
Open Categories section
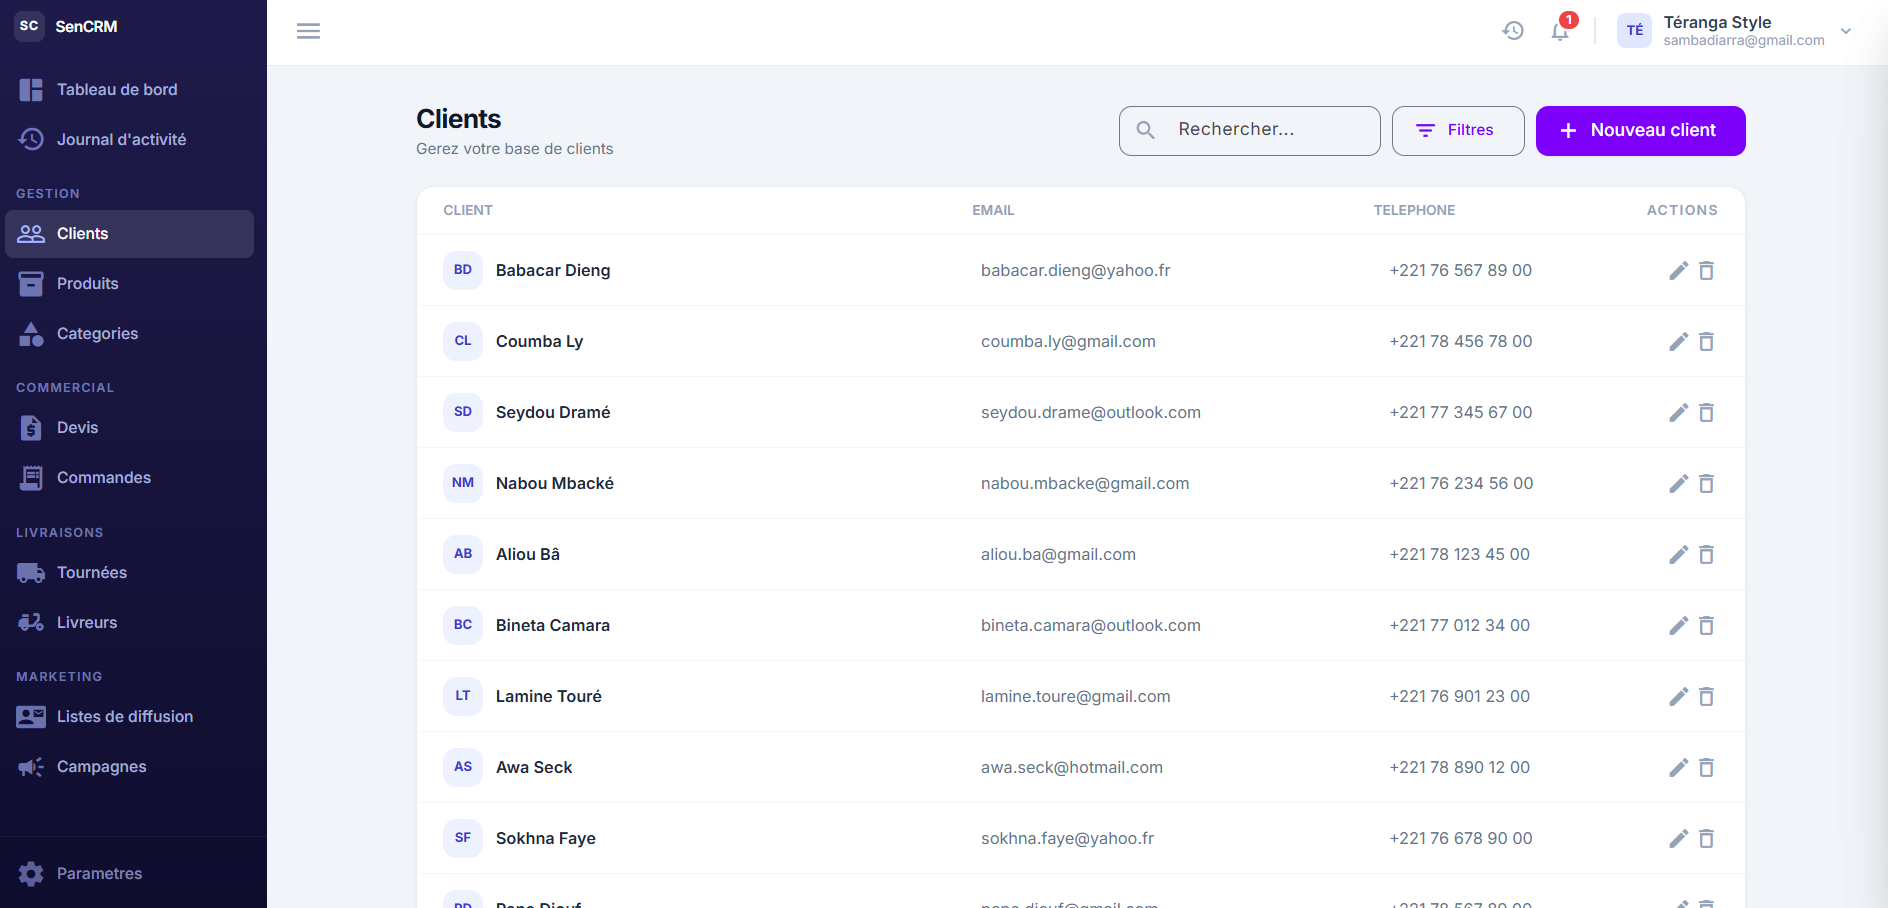click(x=130, y=334)
